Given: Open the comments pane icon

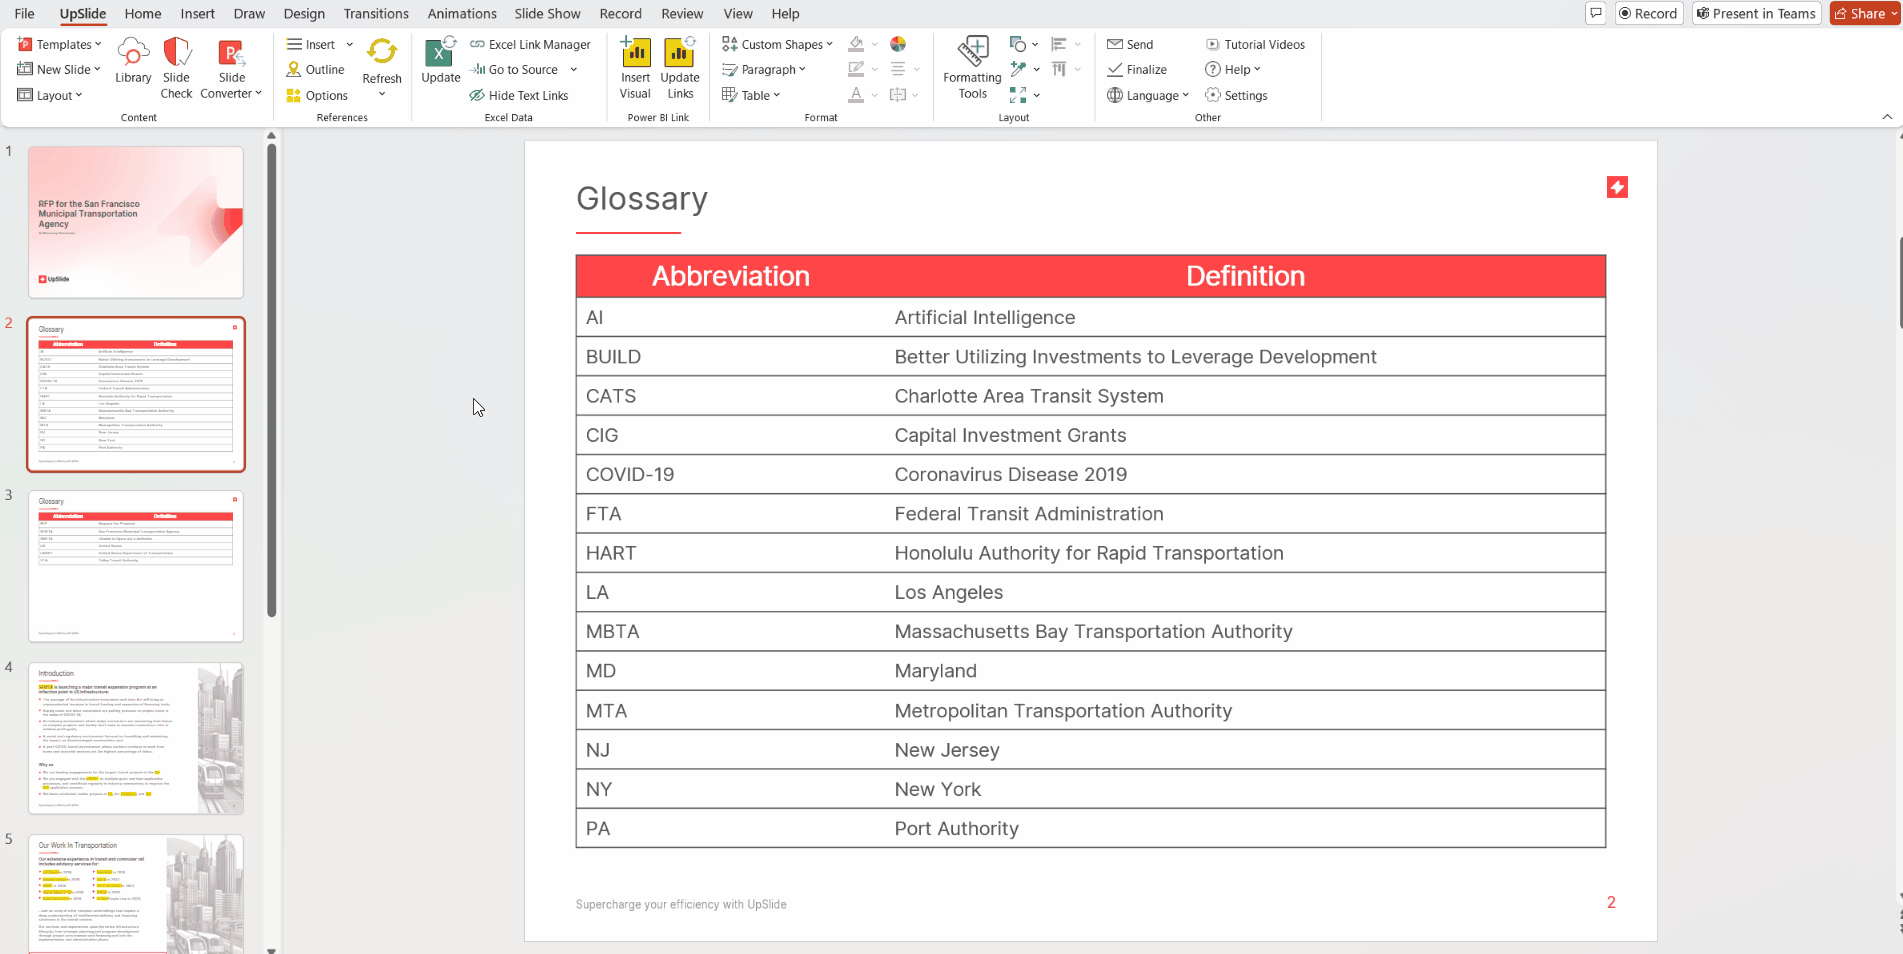Looking at the screenshot, I should (1596, 13).
